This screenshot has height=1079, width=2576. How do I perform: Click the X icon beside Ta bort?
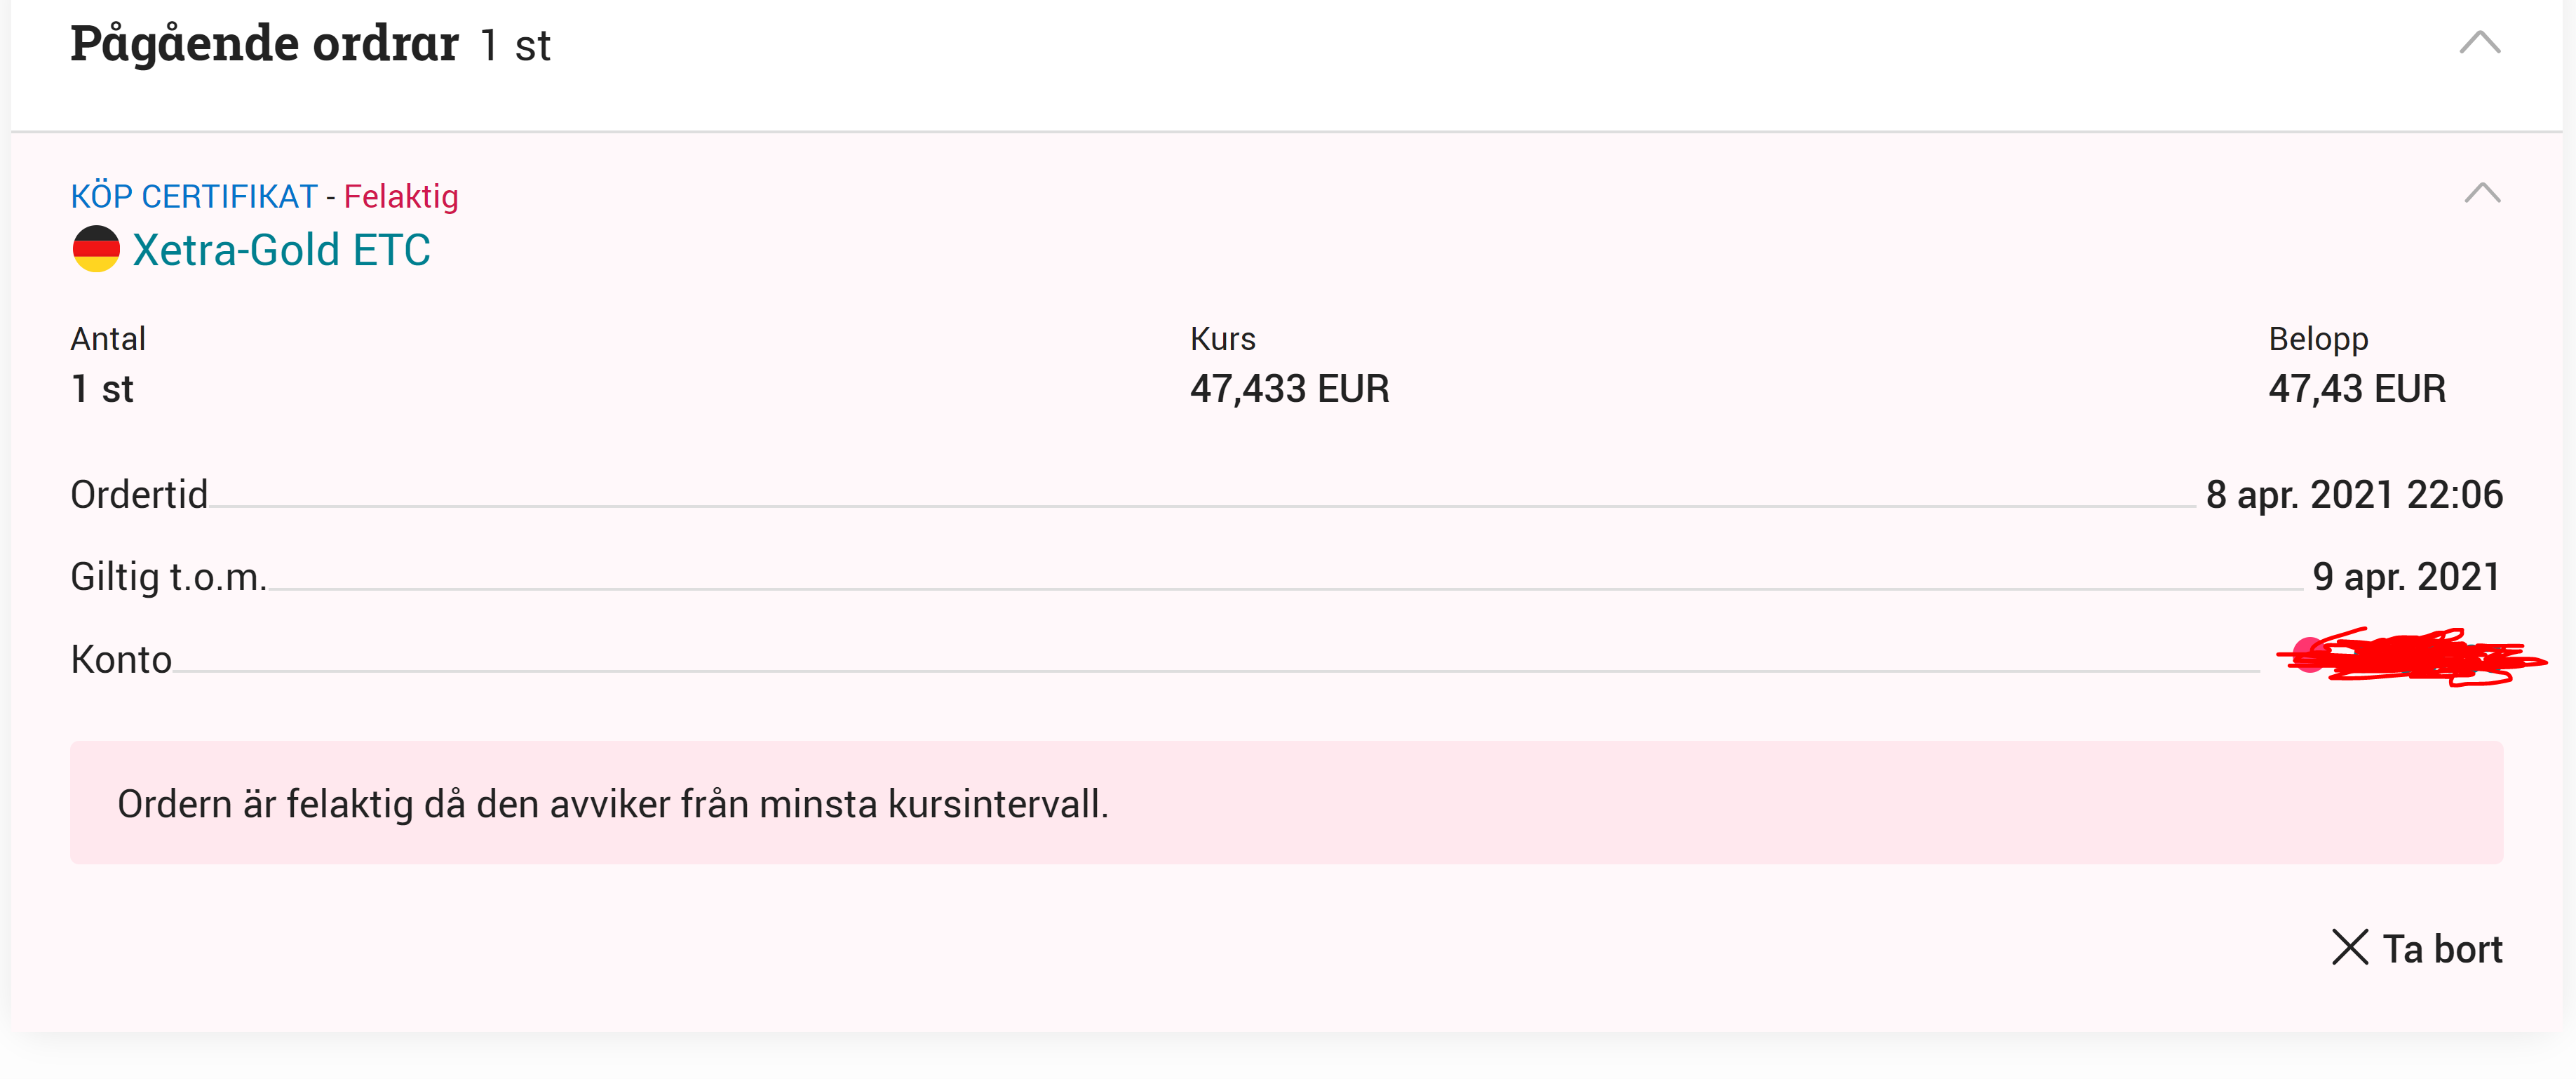[2349, 947]
